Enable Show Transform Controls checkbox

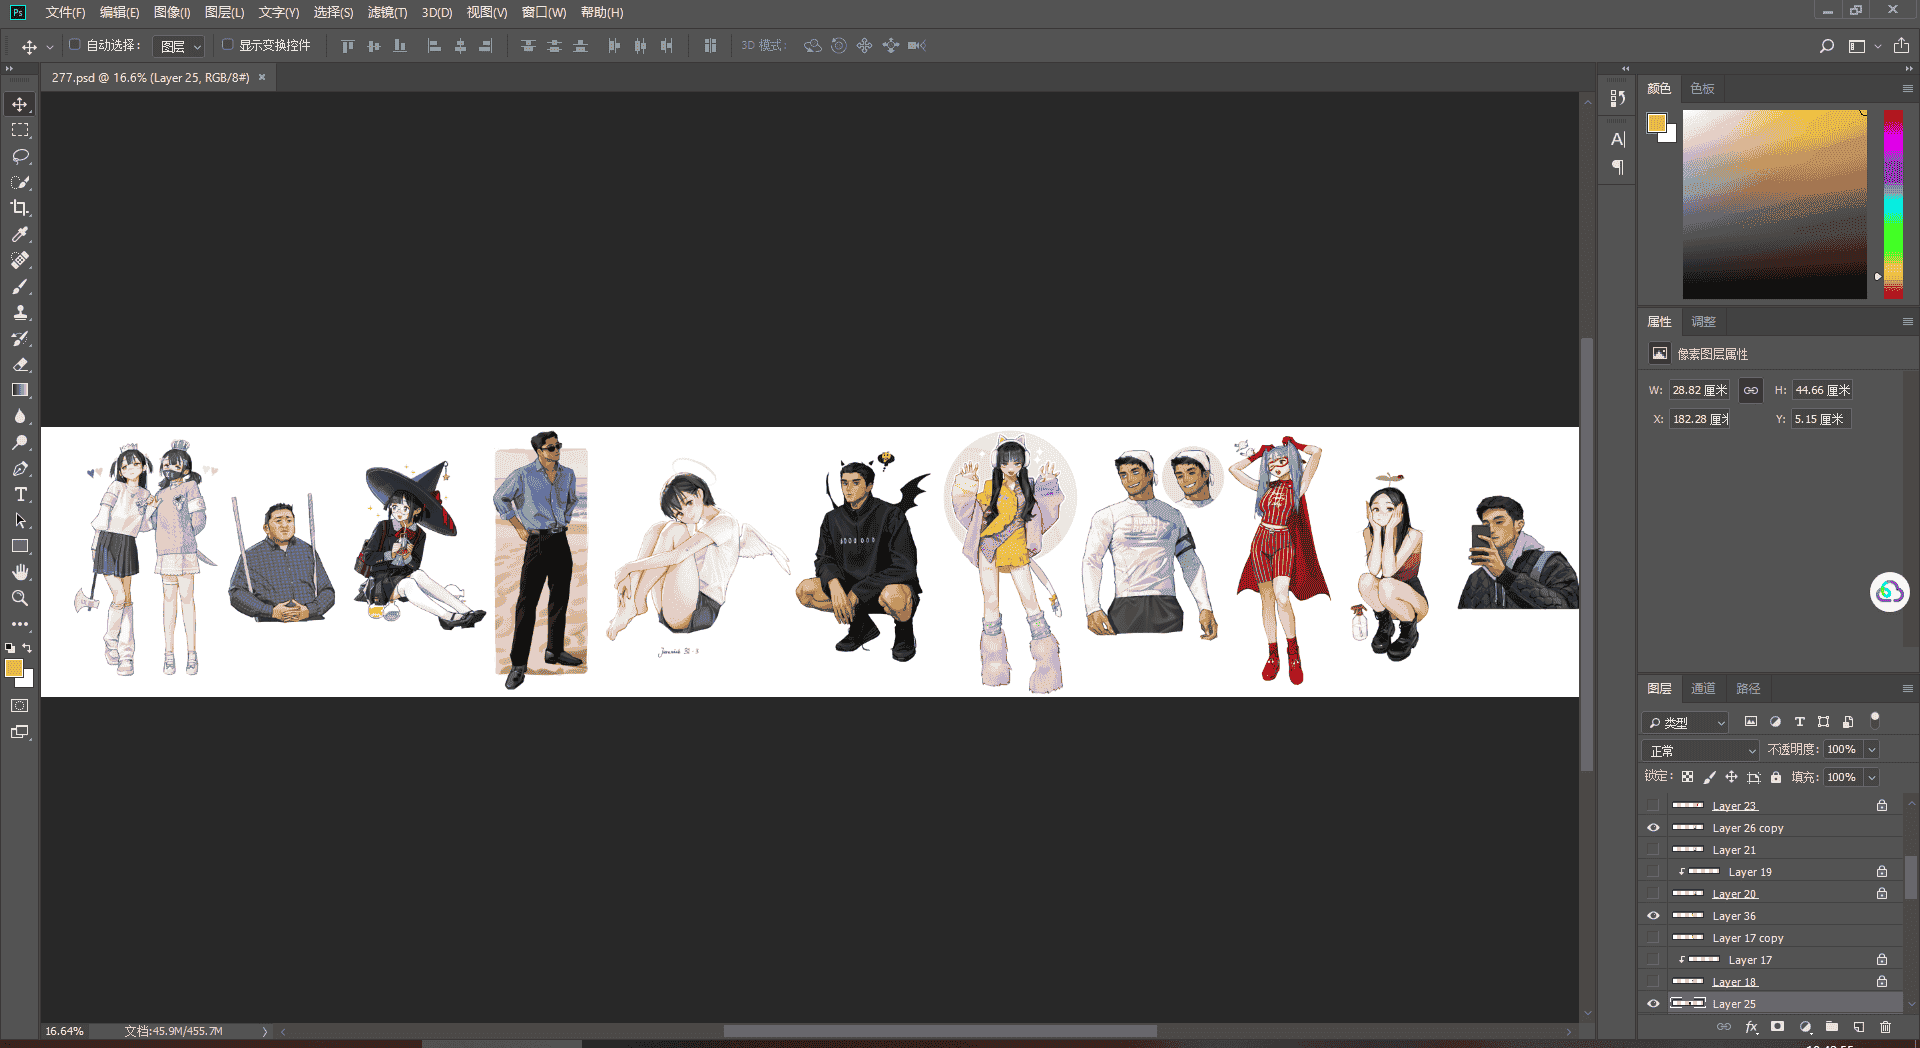227,45
